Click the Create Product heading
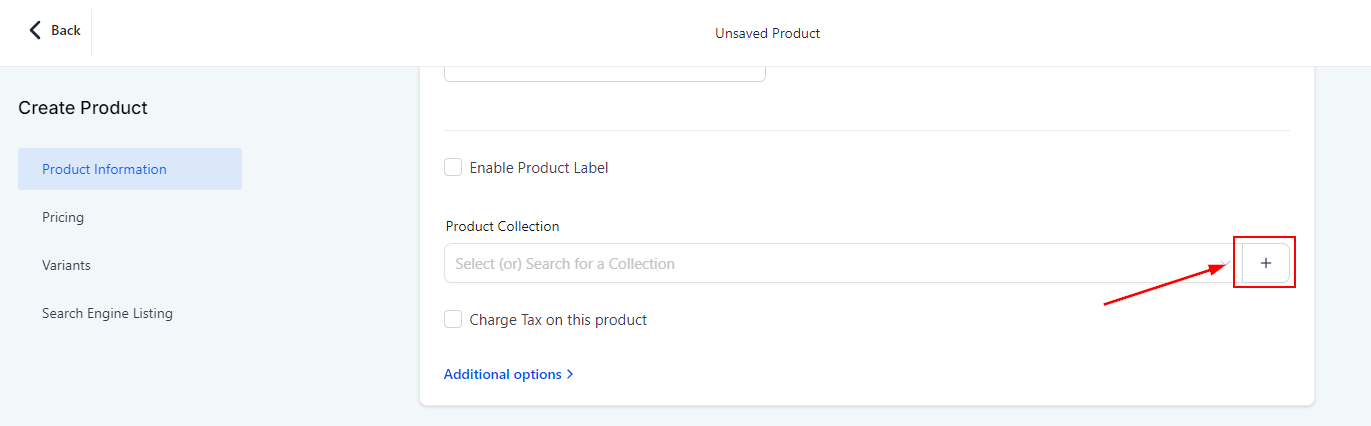The width and height of the screenshot is (1371, 426). pyautogui.click(x=83, y=108)
